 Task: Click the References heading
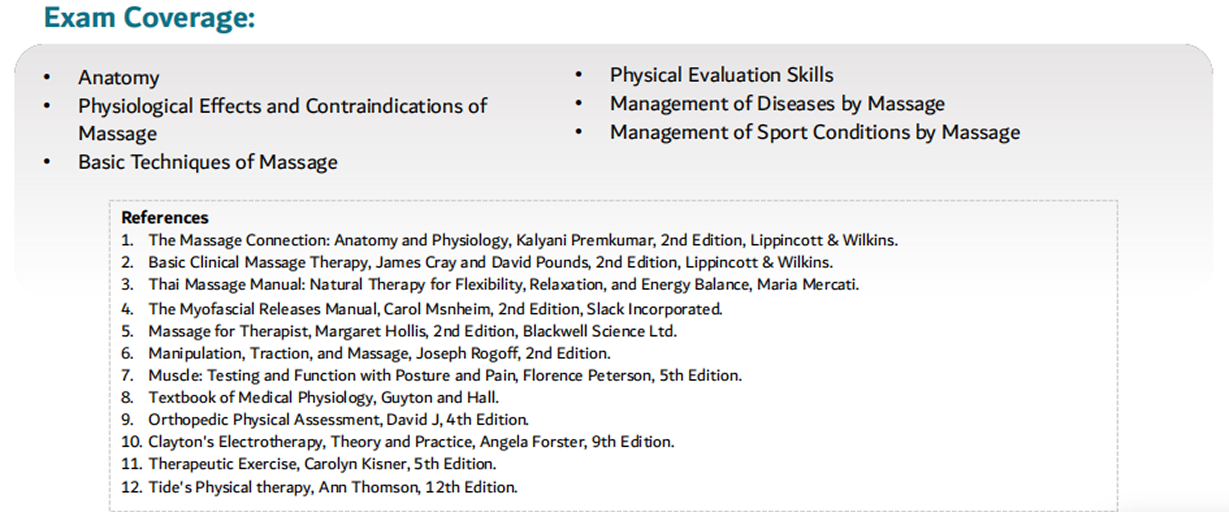coord(165,217)
